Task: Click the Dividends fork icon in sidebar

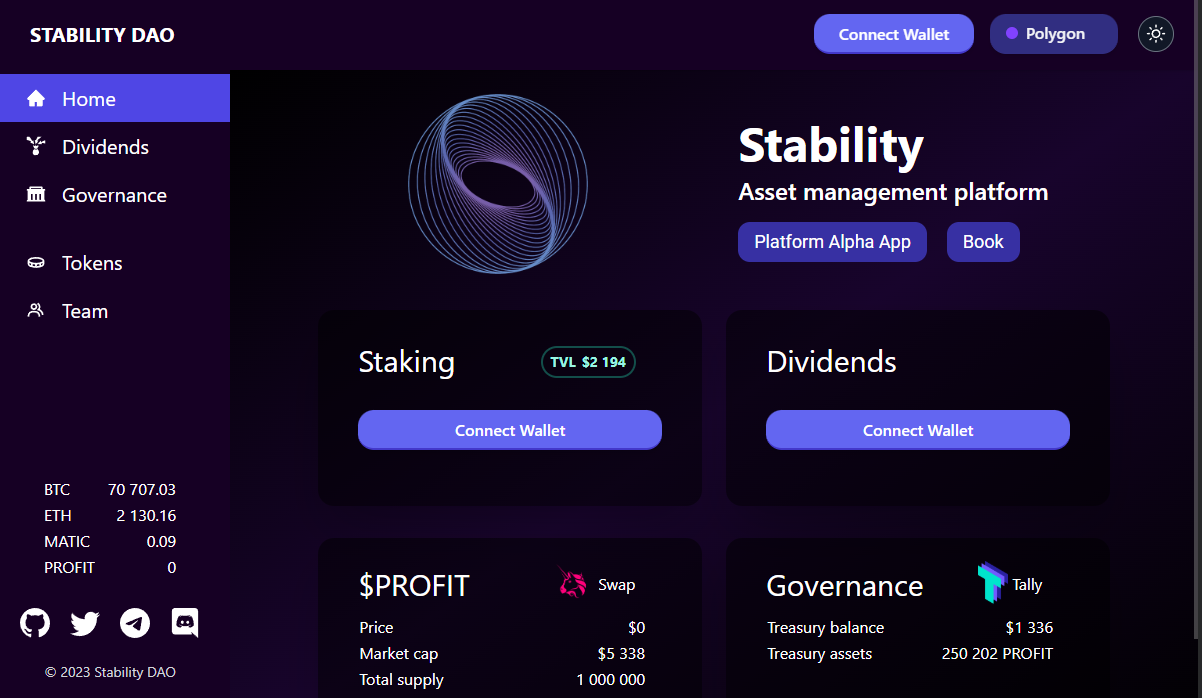Action: (36, 146)
